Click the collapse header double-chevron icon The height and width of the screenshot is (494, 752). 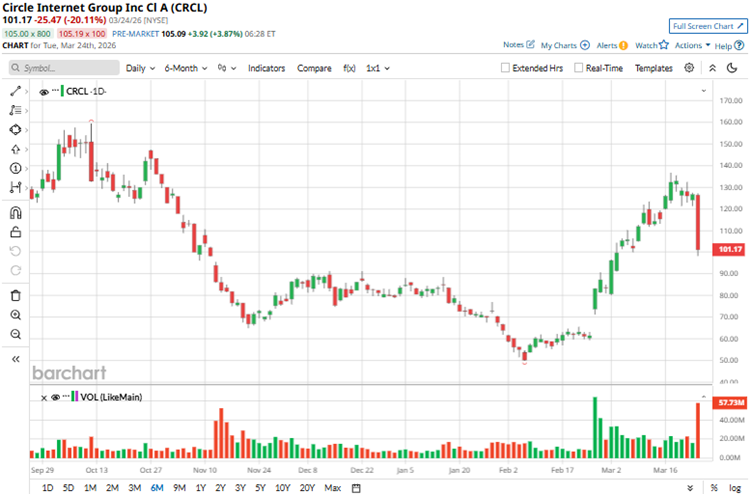coord(713,68)
